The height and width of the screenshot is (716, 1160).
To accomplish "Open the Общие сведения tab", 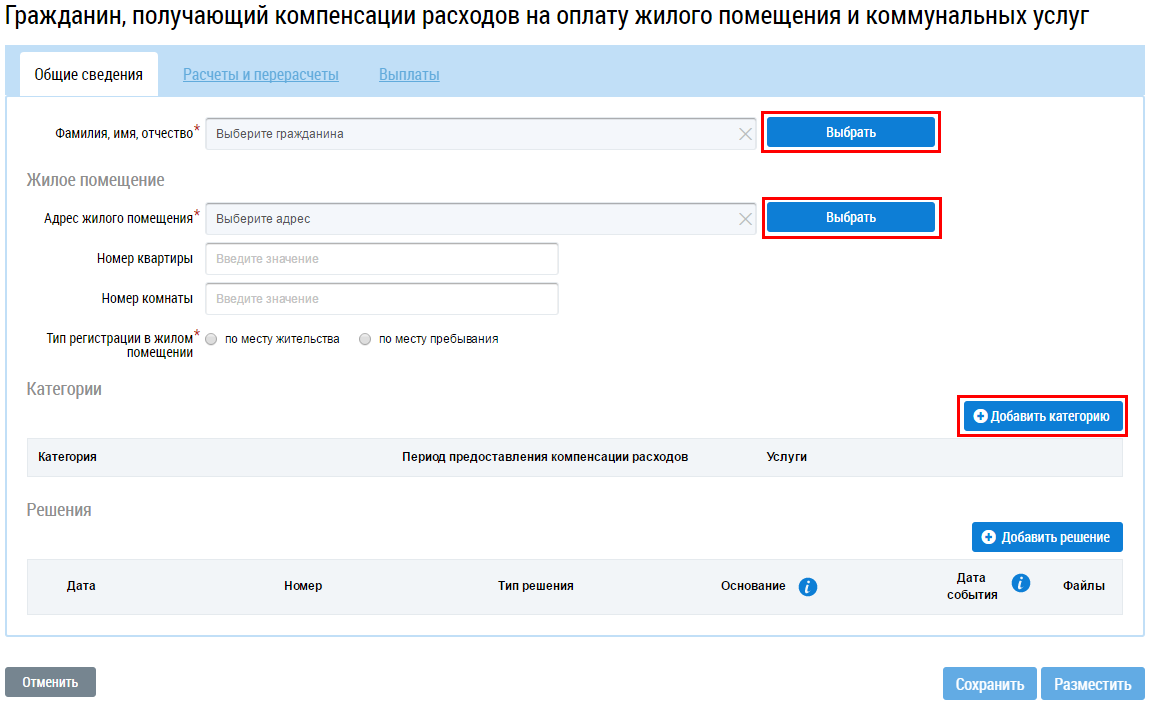I will coord(88,75).
